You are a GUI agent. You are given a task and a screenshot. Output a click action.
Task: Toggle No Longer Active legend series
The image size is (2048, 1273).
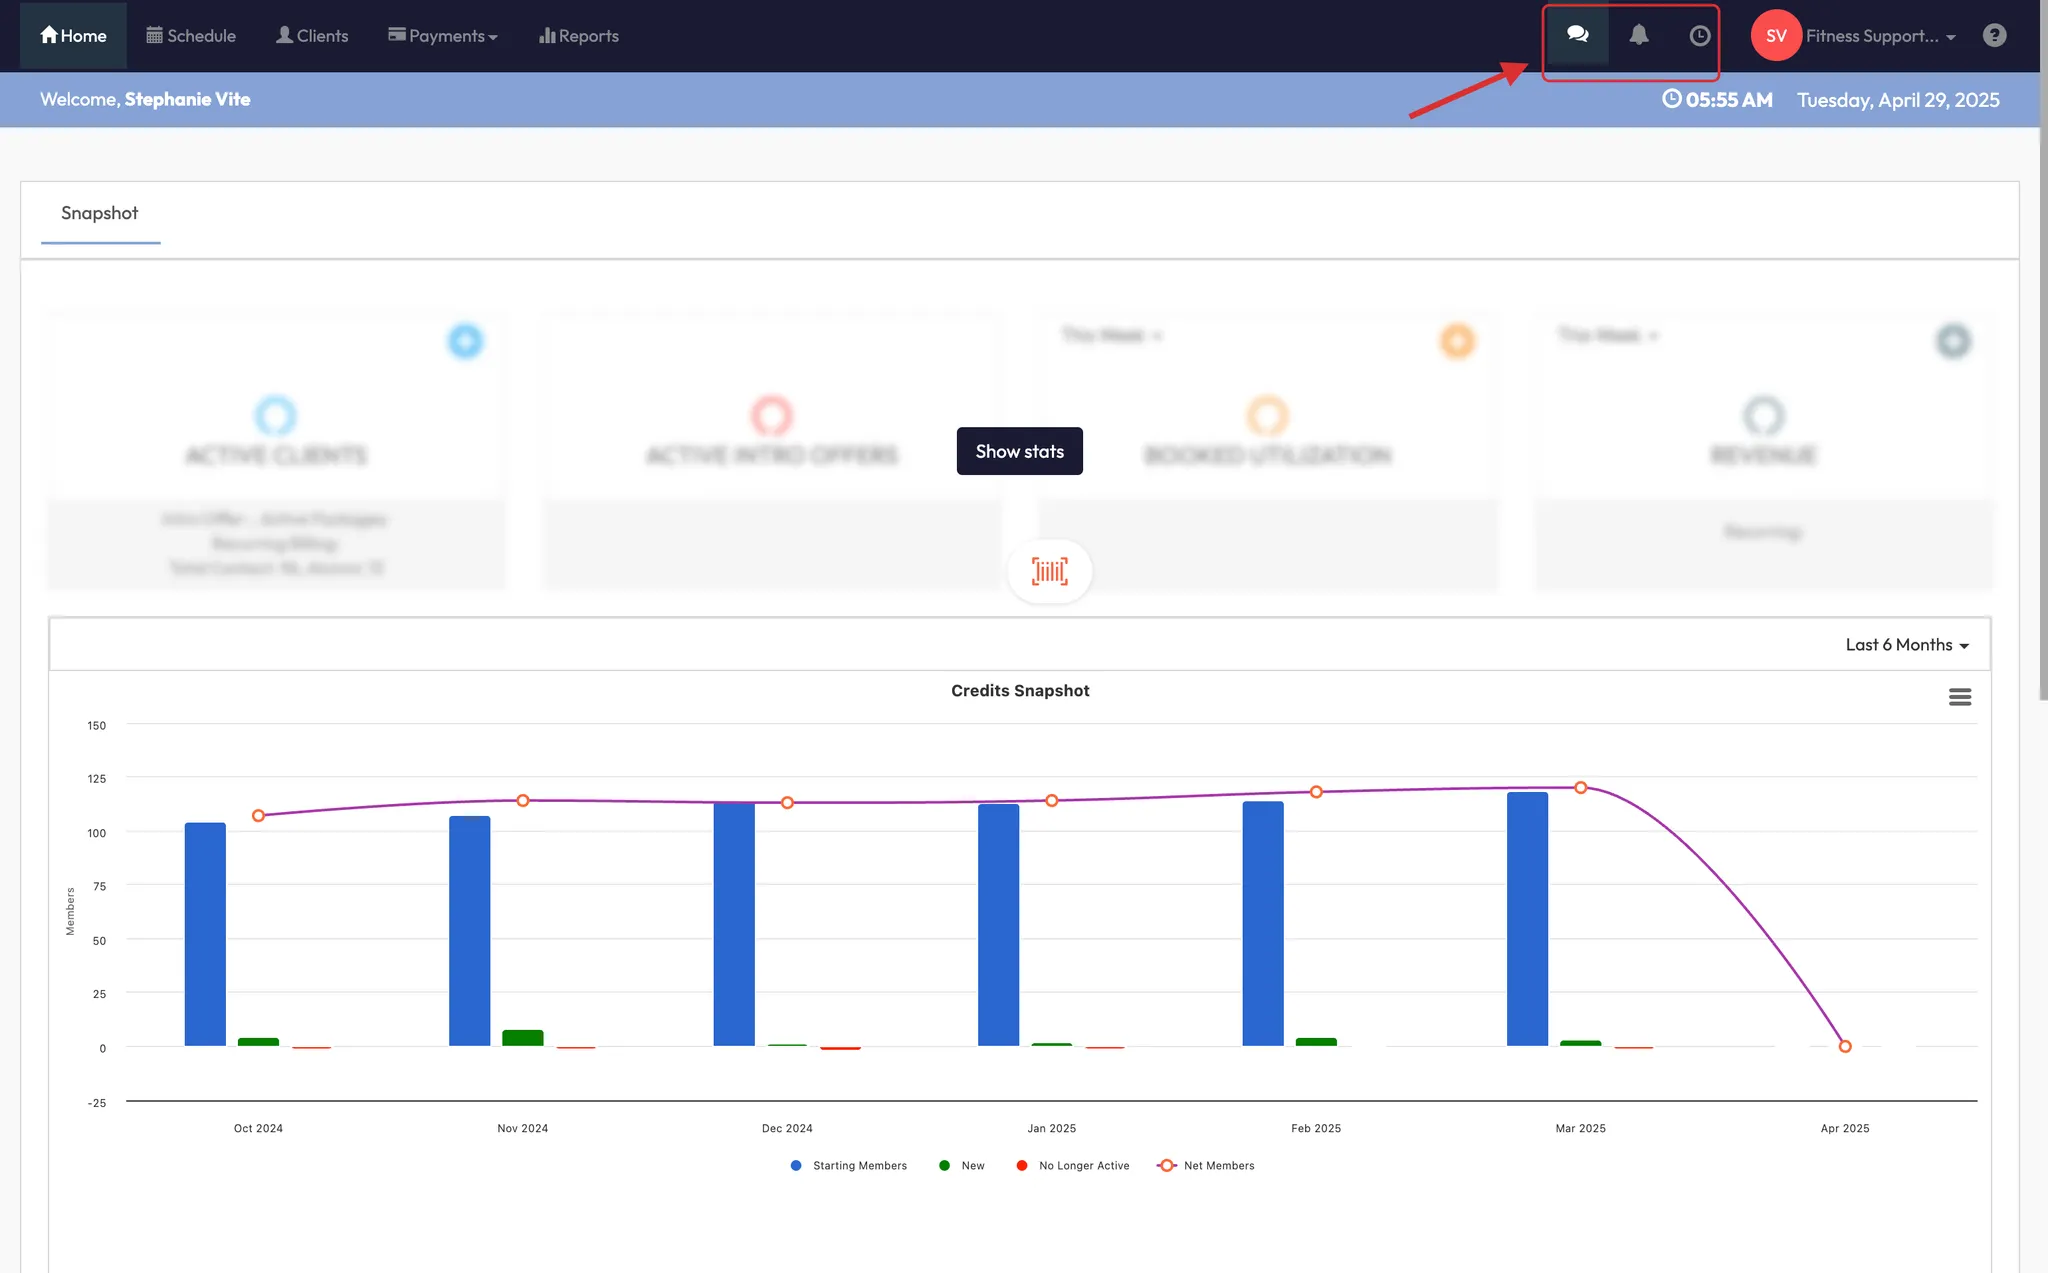click(1083, 1165)
